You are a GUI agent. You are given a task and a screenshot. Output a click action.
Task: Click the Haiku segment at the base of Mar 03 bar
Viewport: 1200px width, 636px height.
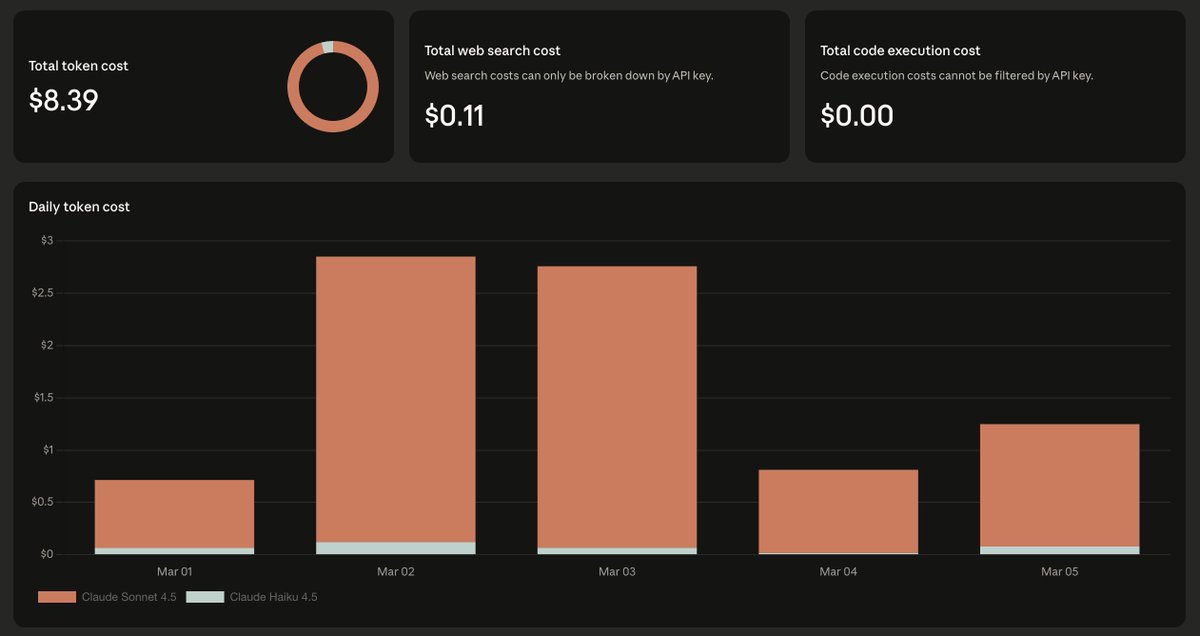(616, 549)
